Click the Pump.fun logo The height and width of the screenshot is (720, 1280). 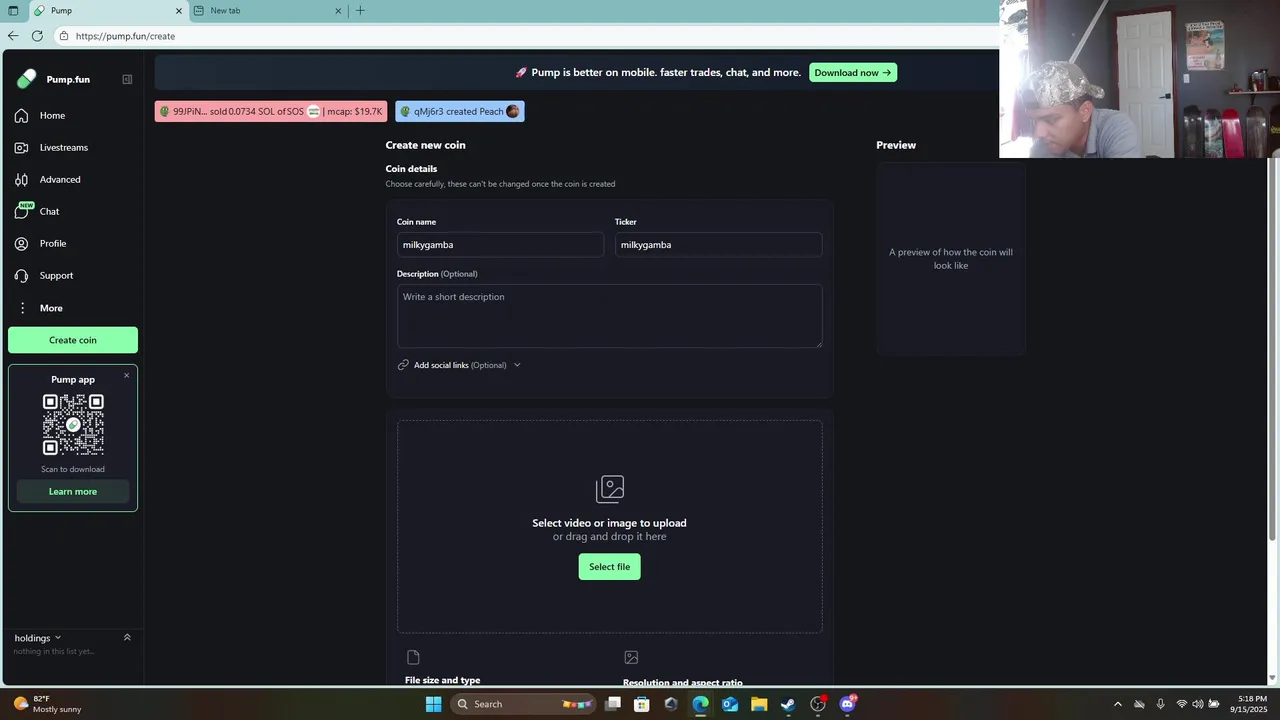(x=54, y=79)
